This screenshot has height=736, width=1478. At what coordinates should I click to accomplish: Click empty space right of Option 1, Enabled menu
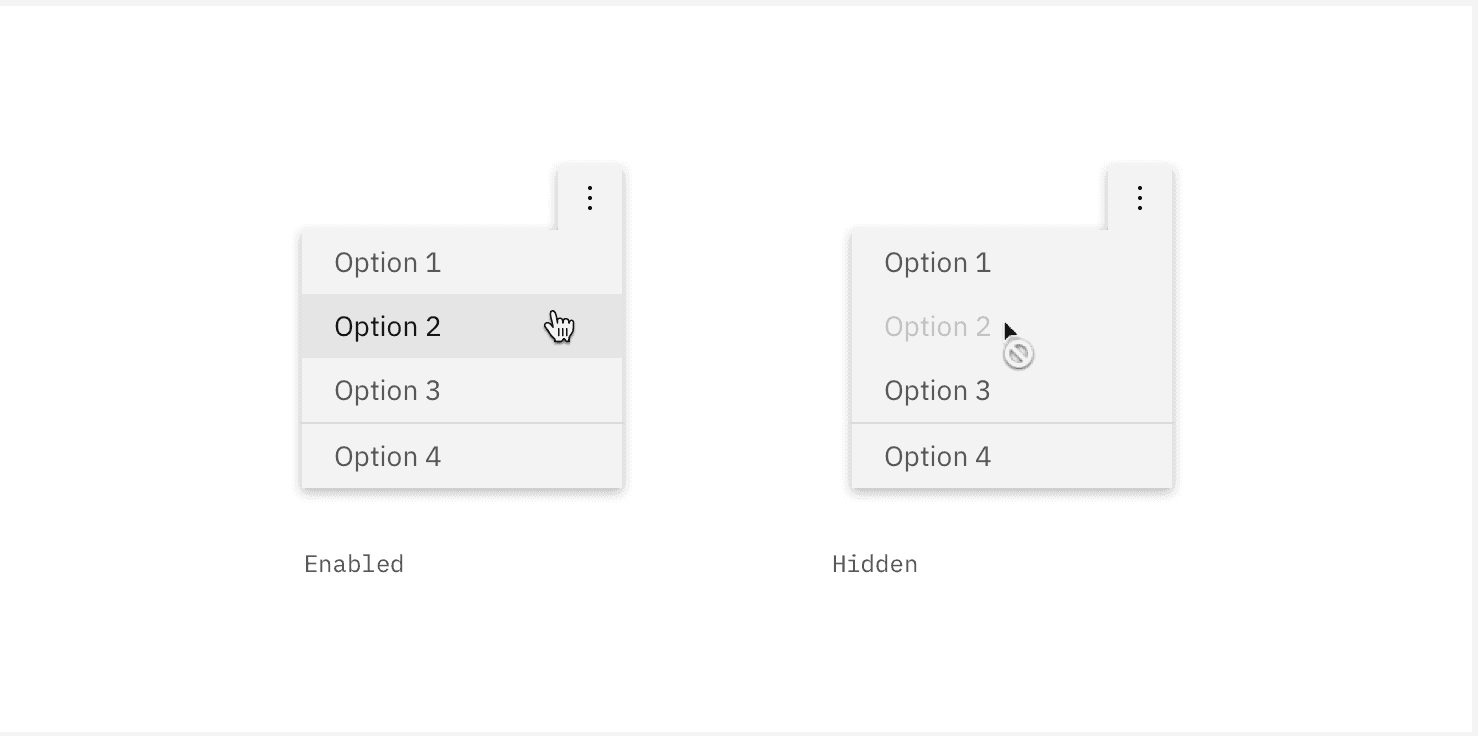[x=540, y=263]
